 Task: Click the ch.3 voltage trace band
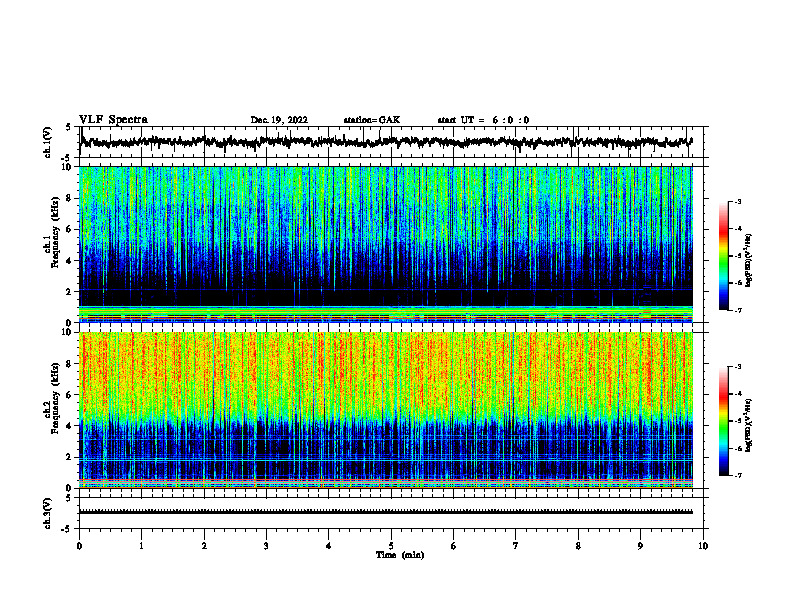pyautogui.click(x=386, y=512)
